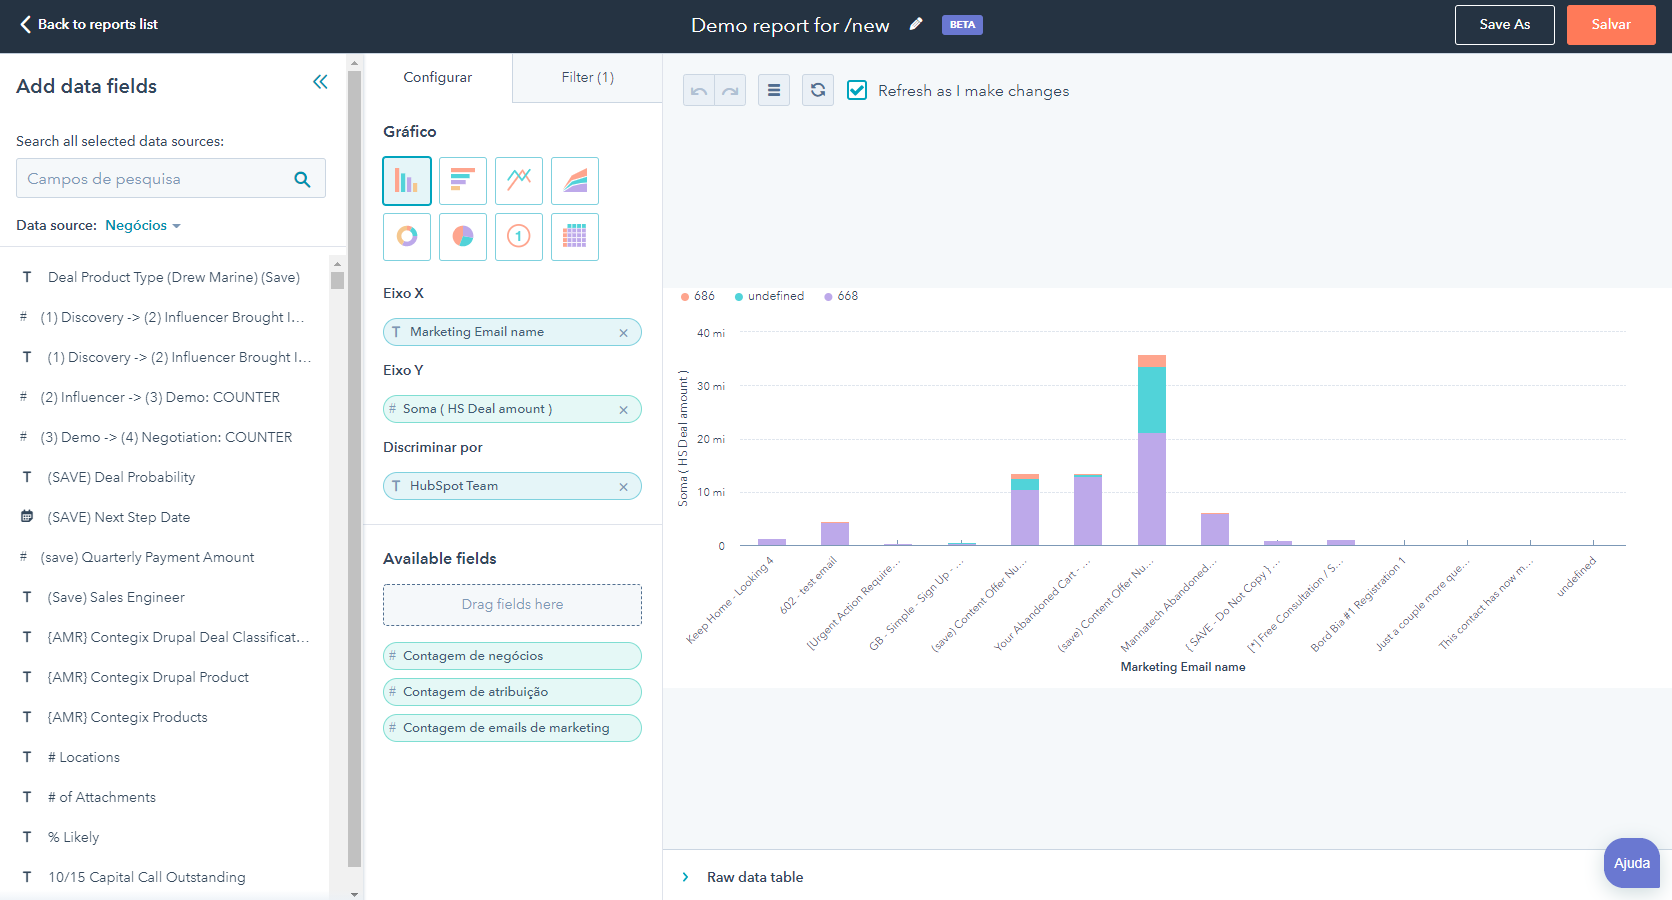Select the vertical bar chart type
Screen dimensions: 1672x900
coord(406,181)
